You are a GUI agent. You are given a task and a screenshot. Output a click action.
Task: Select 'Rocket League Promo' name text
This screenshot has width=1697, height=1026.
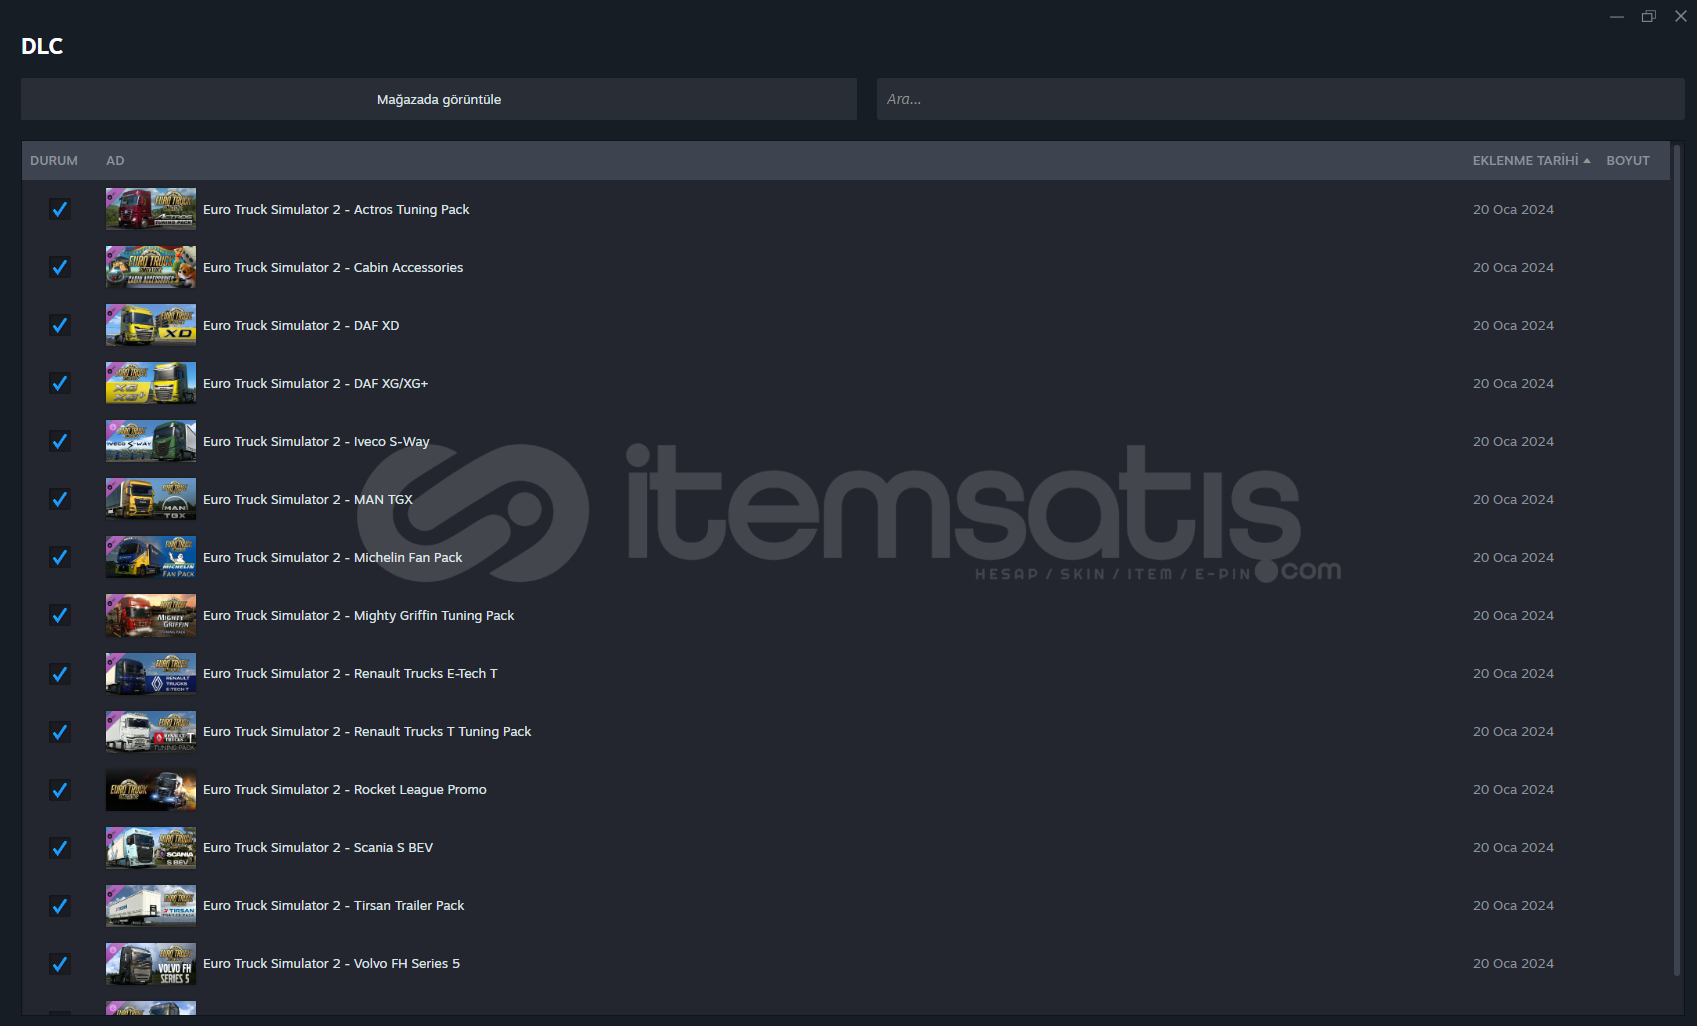[420, 789]
